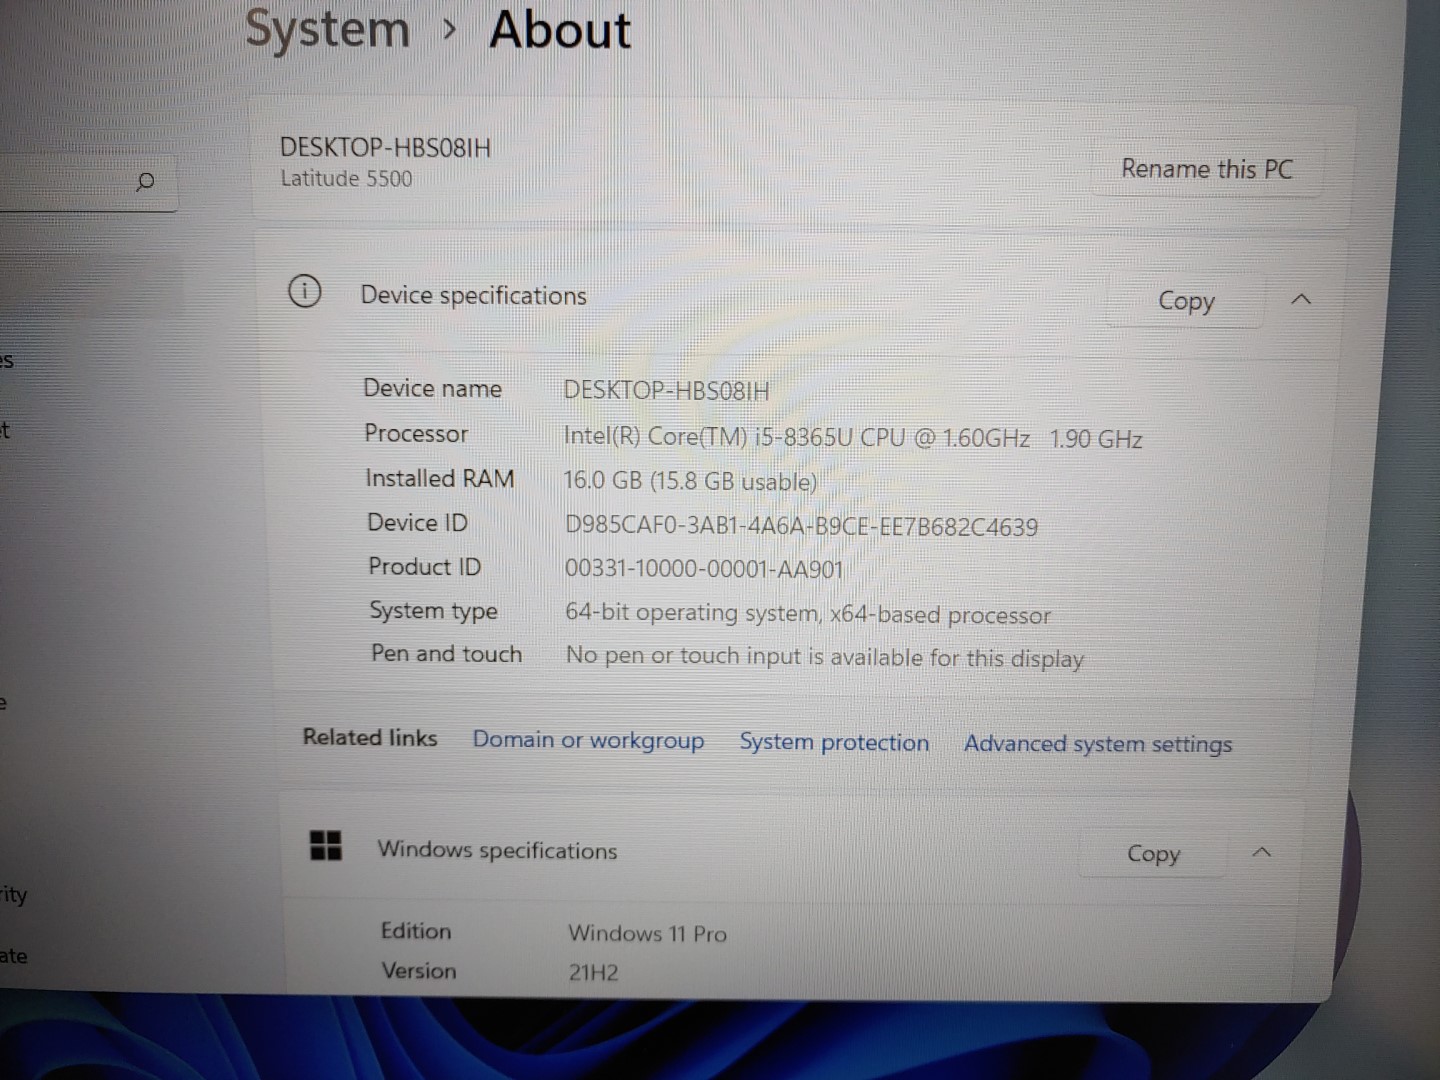The image size is (1440, 1080).
Task: Select the Product ID value 00331-10000-00001-AA901
Action: pyautogui.click(x=704, y=569)
